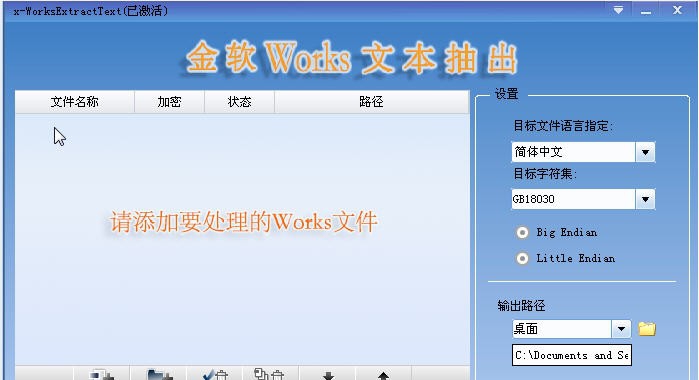Click the 输出路径 label
699x380 pixels.
[521, 306]
